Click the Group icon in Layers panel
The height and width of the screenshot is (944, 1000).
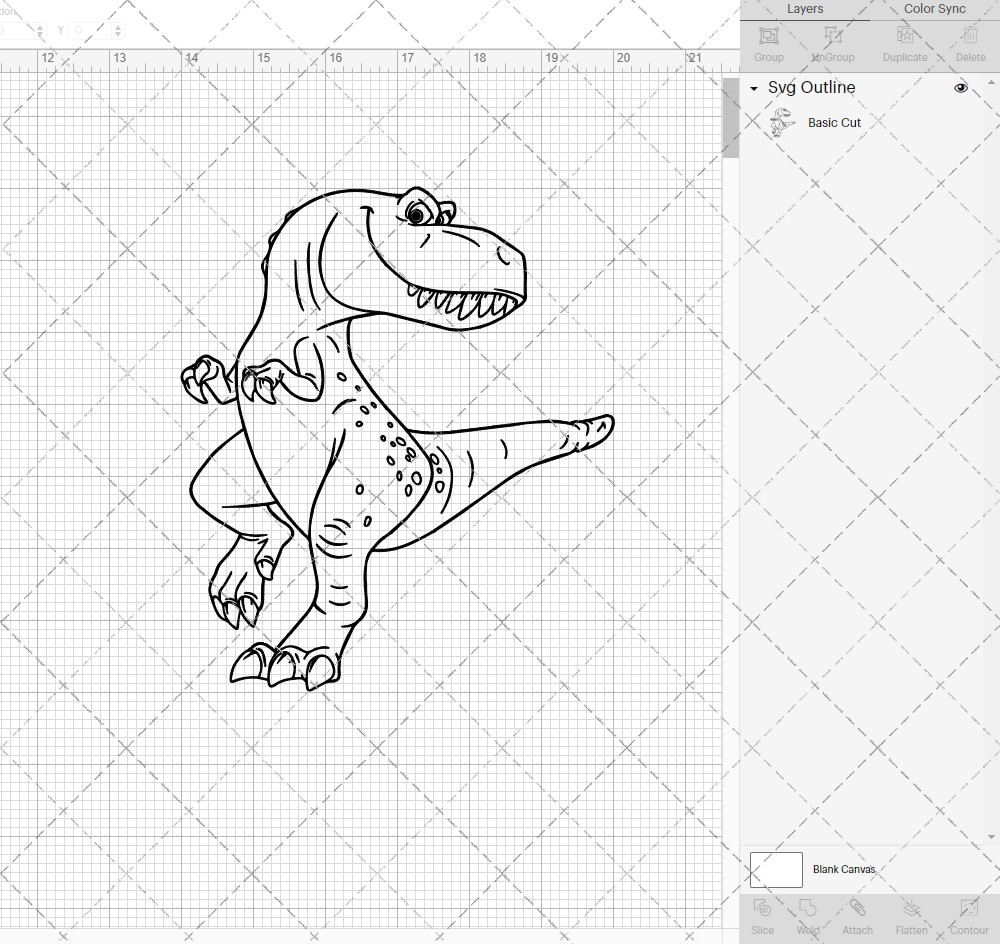[x=768, y=43]
